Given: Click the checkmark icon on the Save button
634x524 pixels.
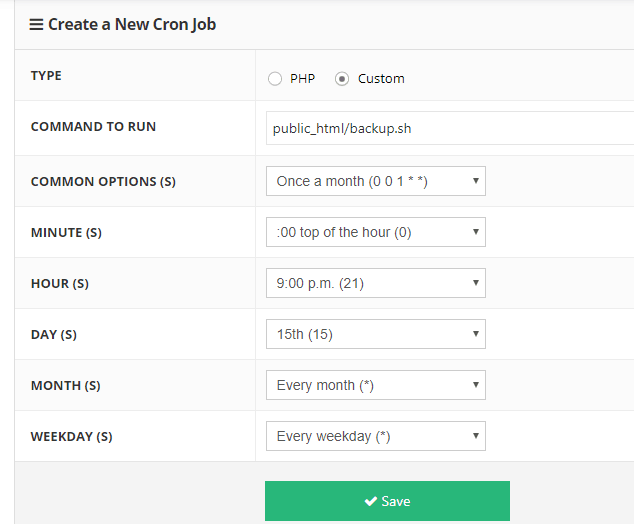Looking at the screenshot, I should click(x=370, y=501).
